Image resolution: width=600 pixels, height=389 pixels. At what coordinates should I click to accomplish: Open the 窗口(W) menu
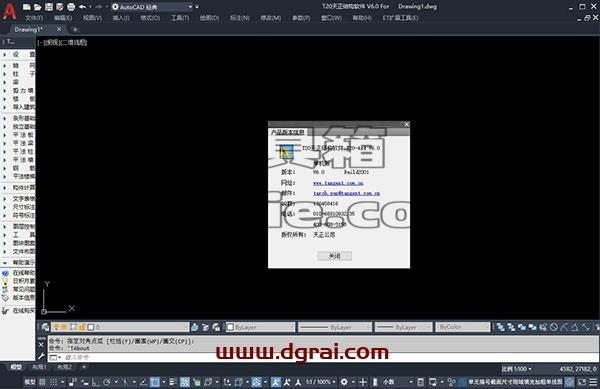coord(331,18)
